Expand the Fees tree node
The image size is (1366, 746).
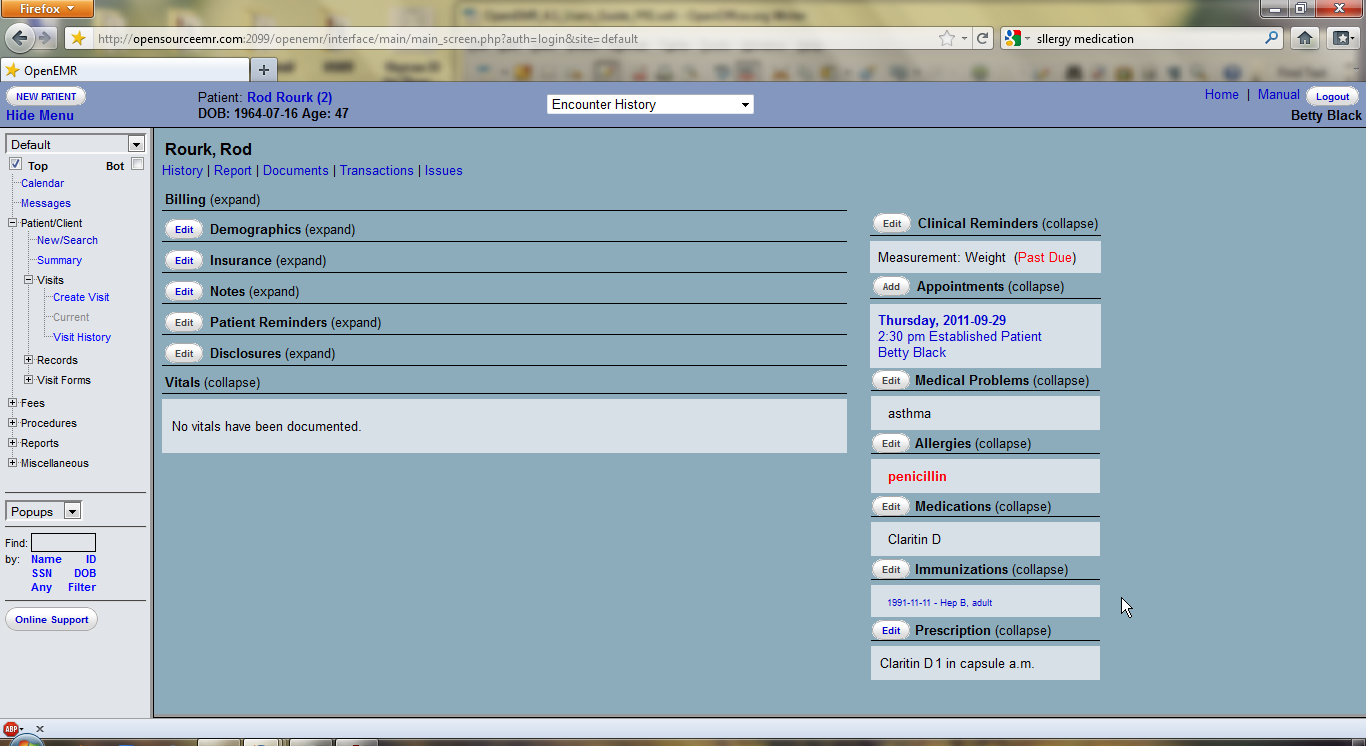[x=12, y=403]
